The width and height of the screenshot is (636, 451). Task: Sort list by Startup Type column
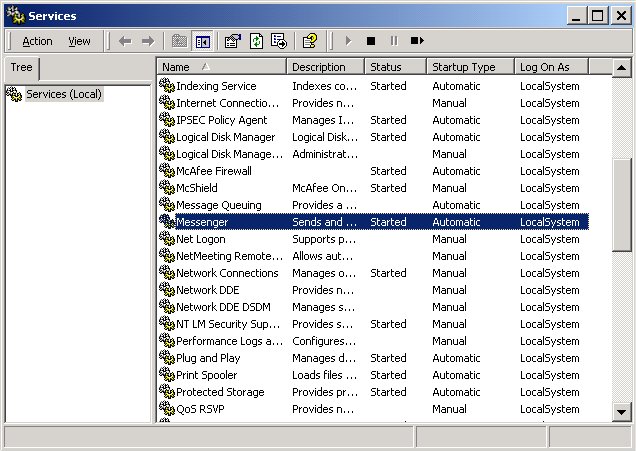468,67
